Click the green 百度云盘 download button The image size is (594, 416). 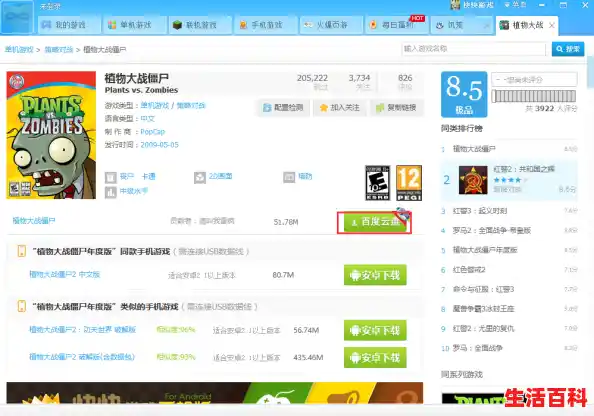375,222
